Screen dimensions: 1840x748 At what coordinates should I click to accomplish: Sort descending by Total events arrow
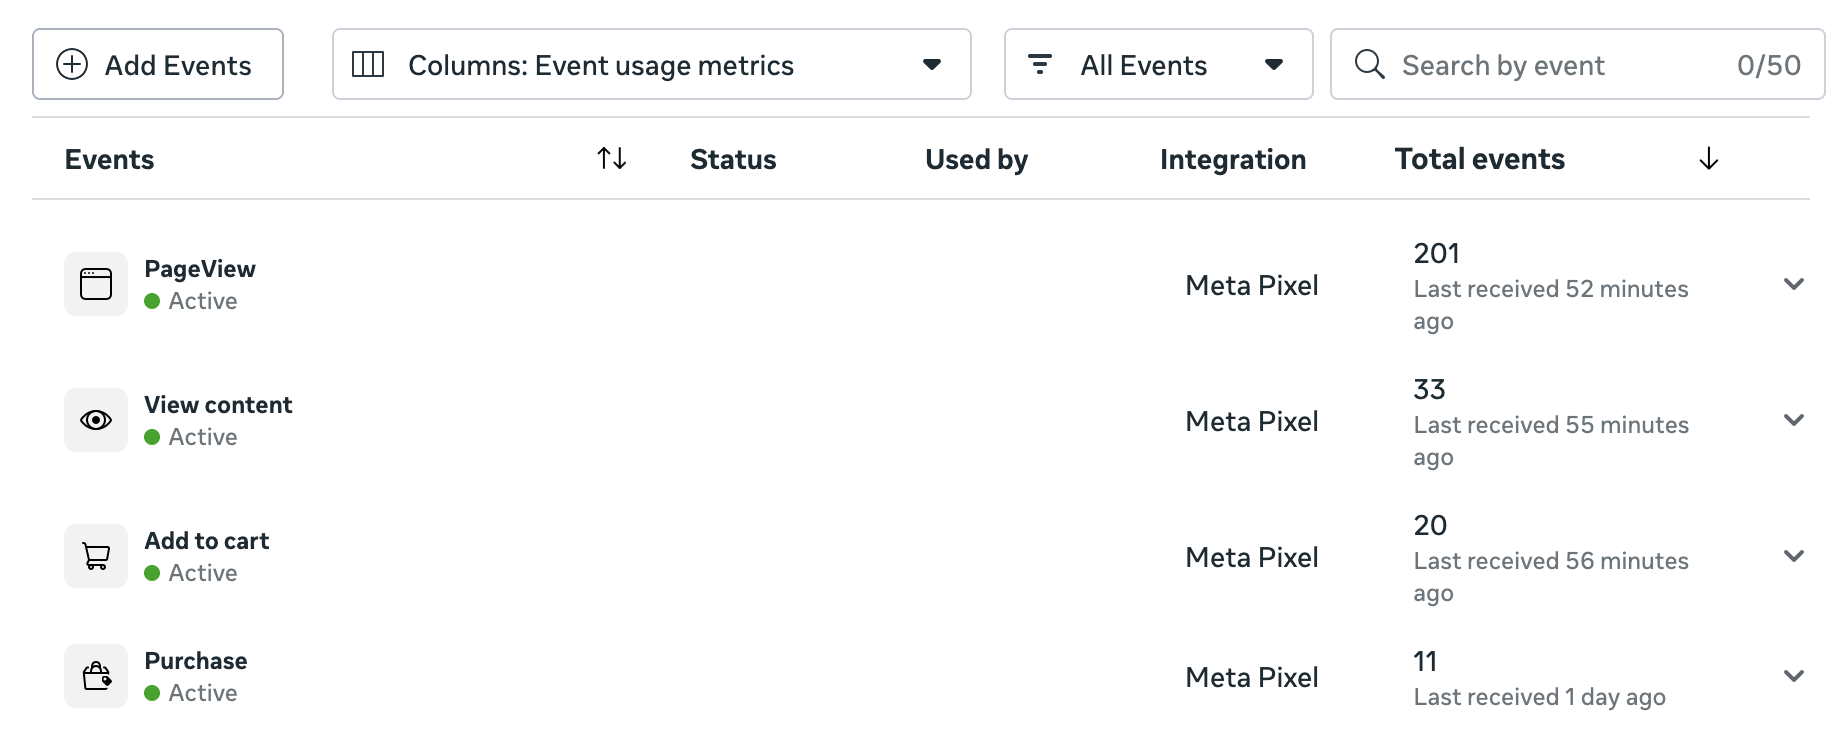tap(1709, 159)
